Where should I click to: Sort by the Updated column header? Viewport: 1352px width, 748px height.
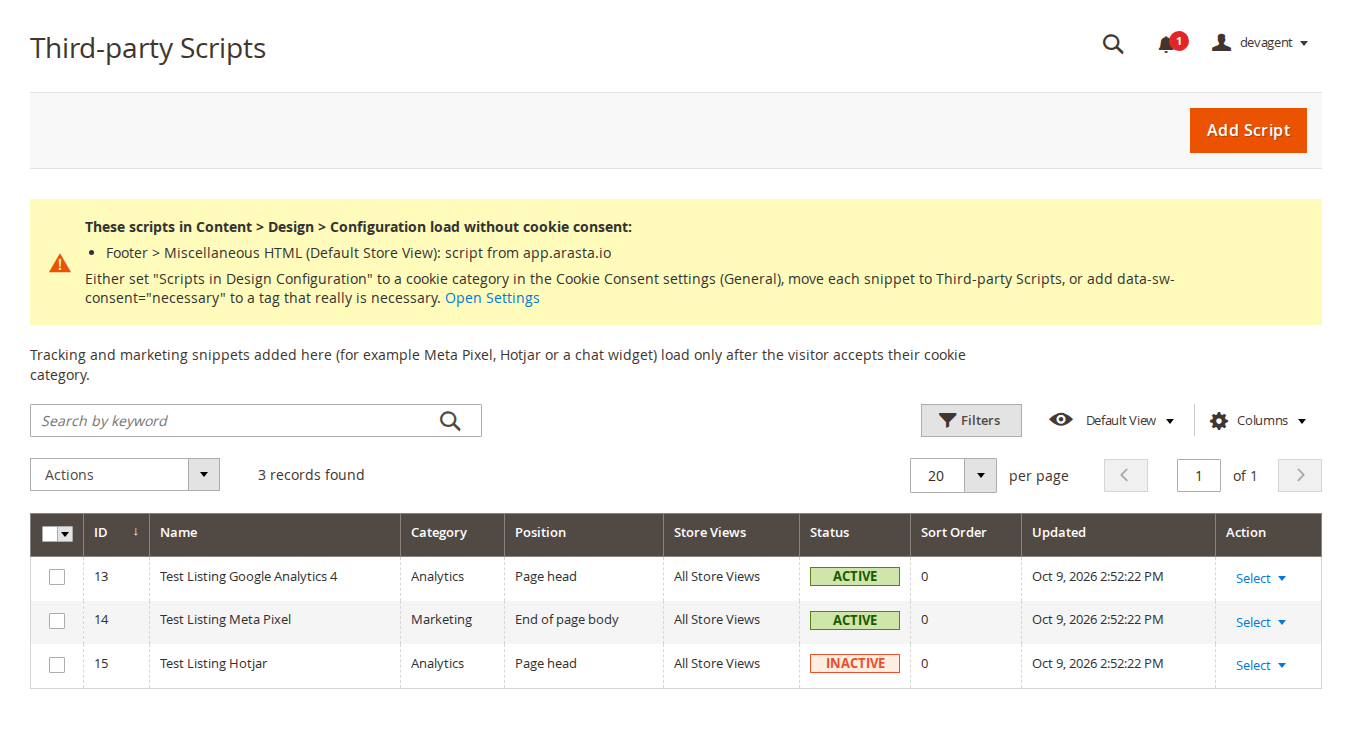[x=1118, y=533]
